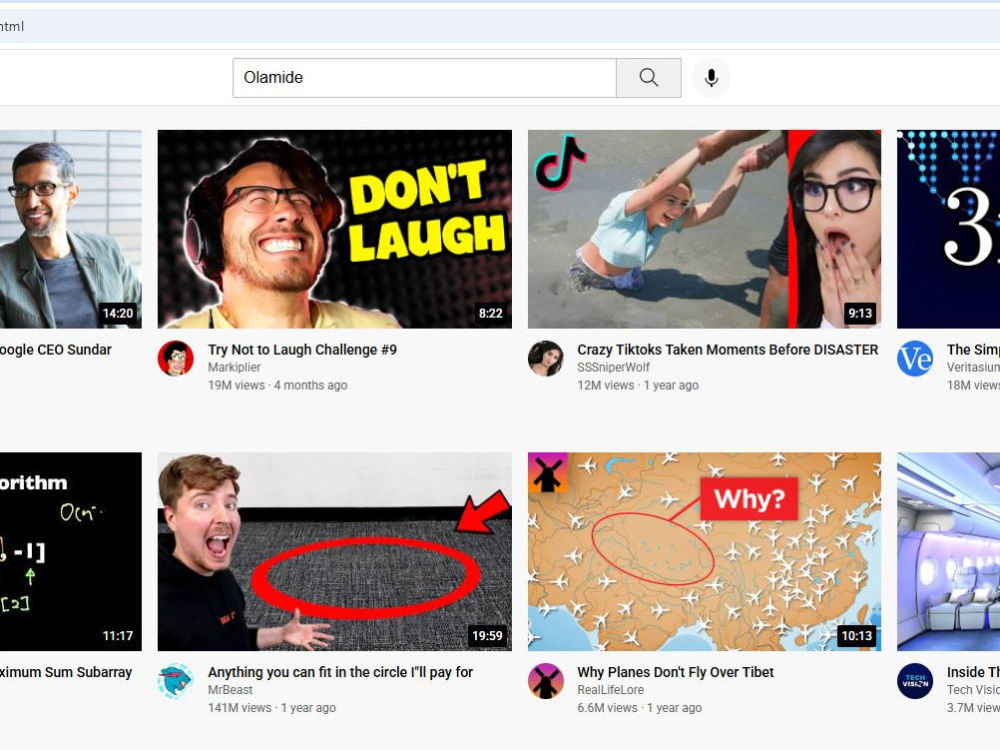
Task: Click the 19M views · 4 months ago text
Action: (x=277, y=385)
